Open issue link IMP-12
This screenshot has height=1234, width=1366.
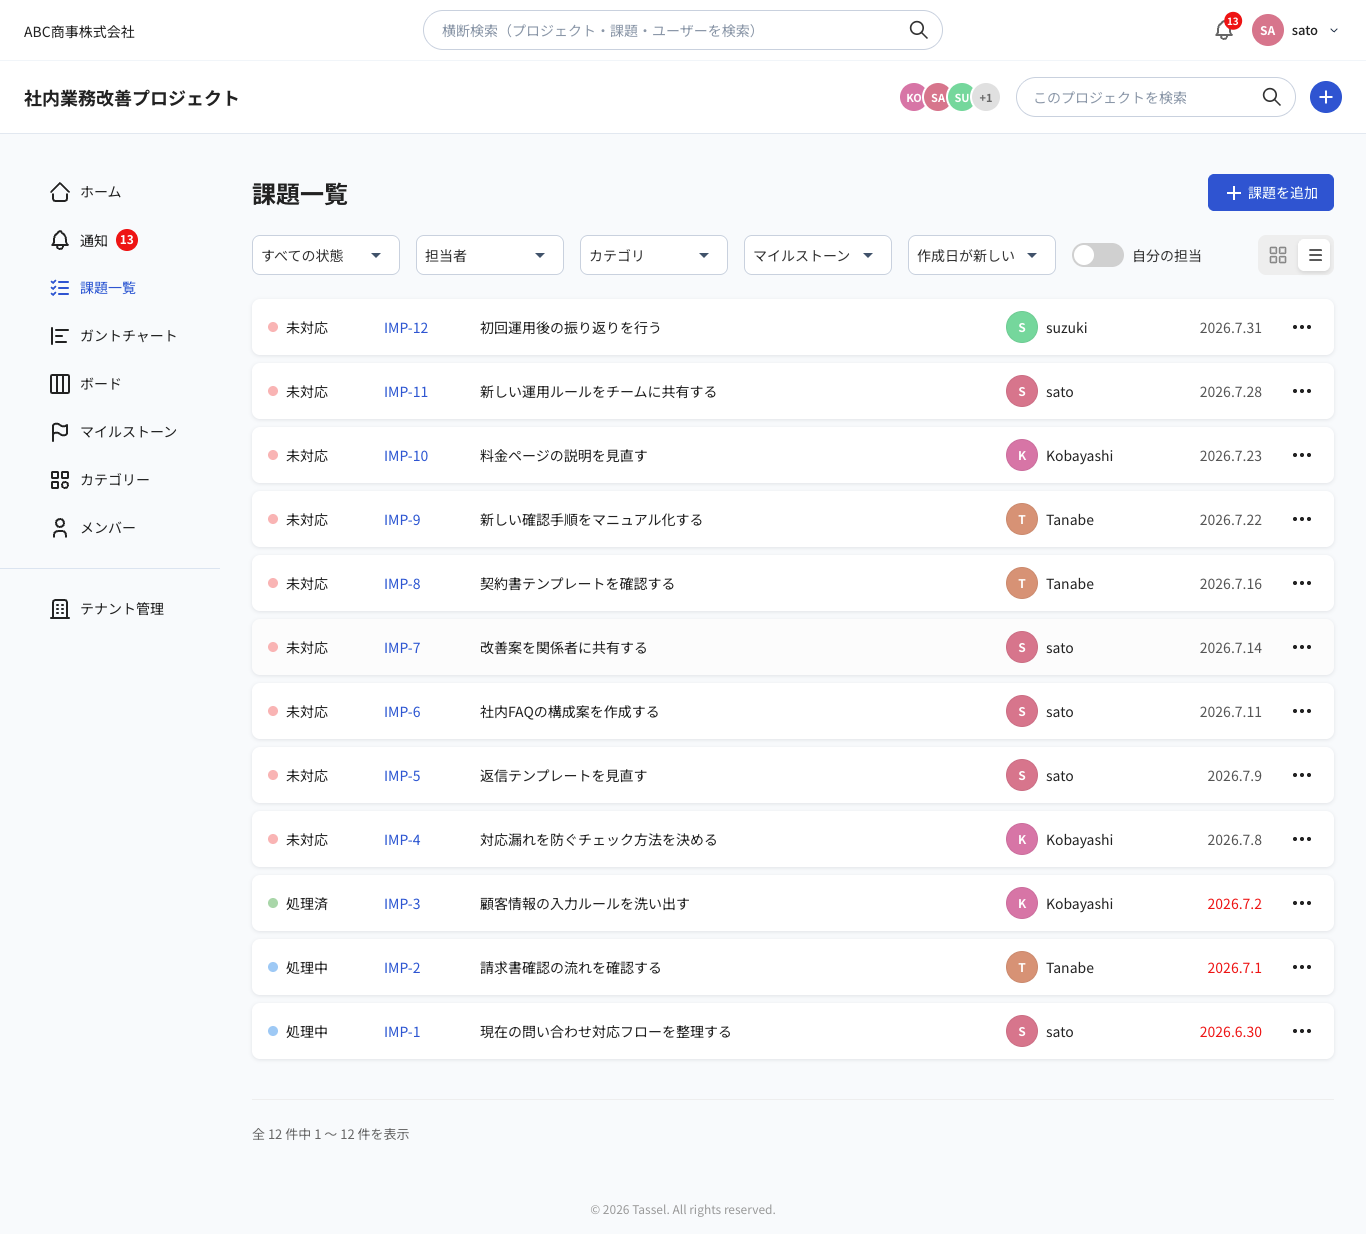(x=406, y=328)
